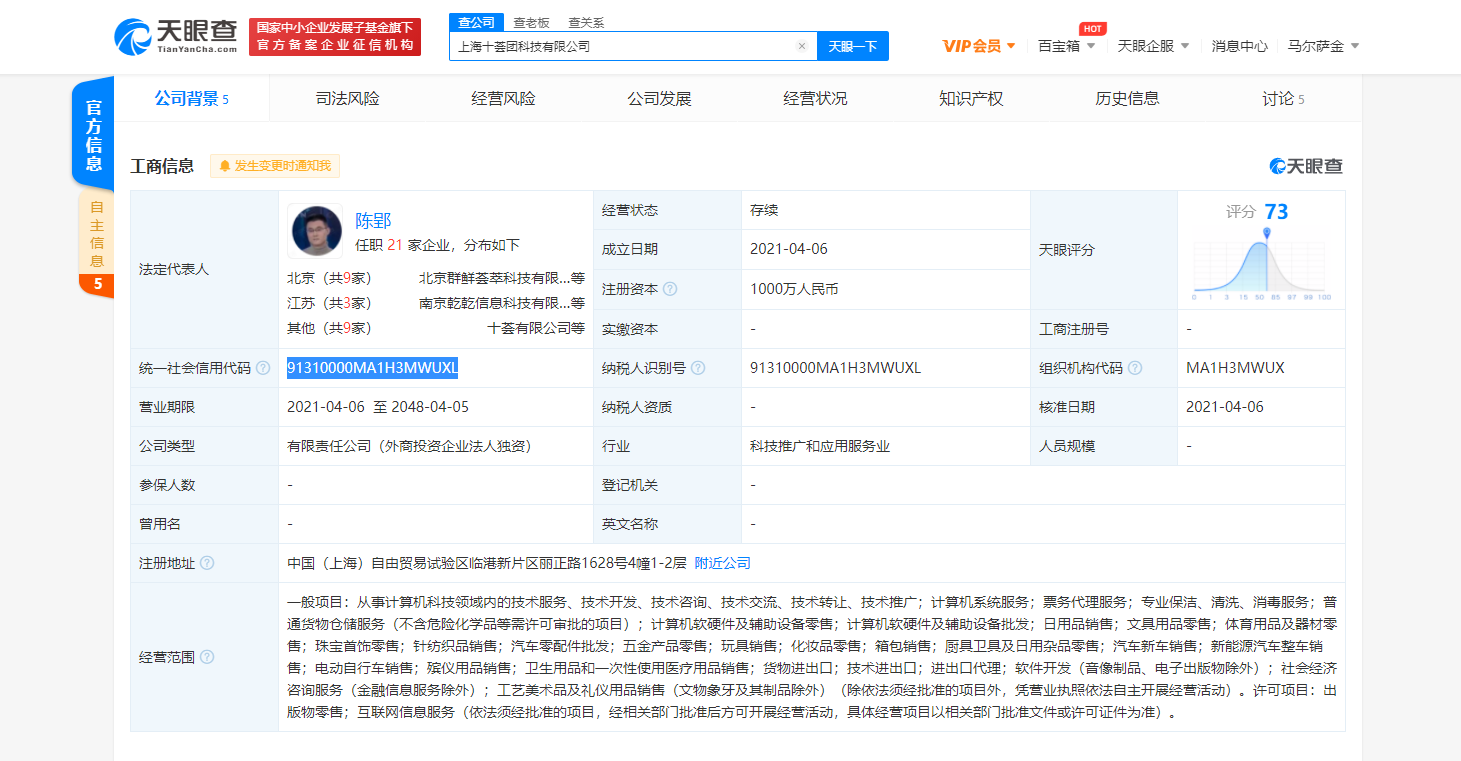Switch to the 司法风险 tab
The width and height of the screenshot is (1461, 761).
click(347, 99)
